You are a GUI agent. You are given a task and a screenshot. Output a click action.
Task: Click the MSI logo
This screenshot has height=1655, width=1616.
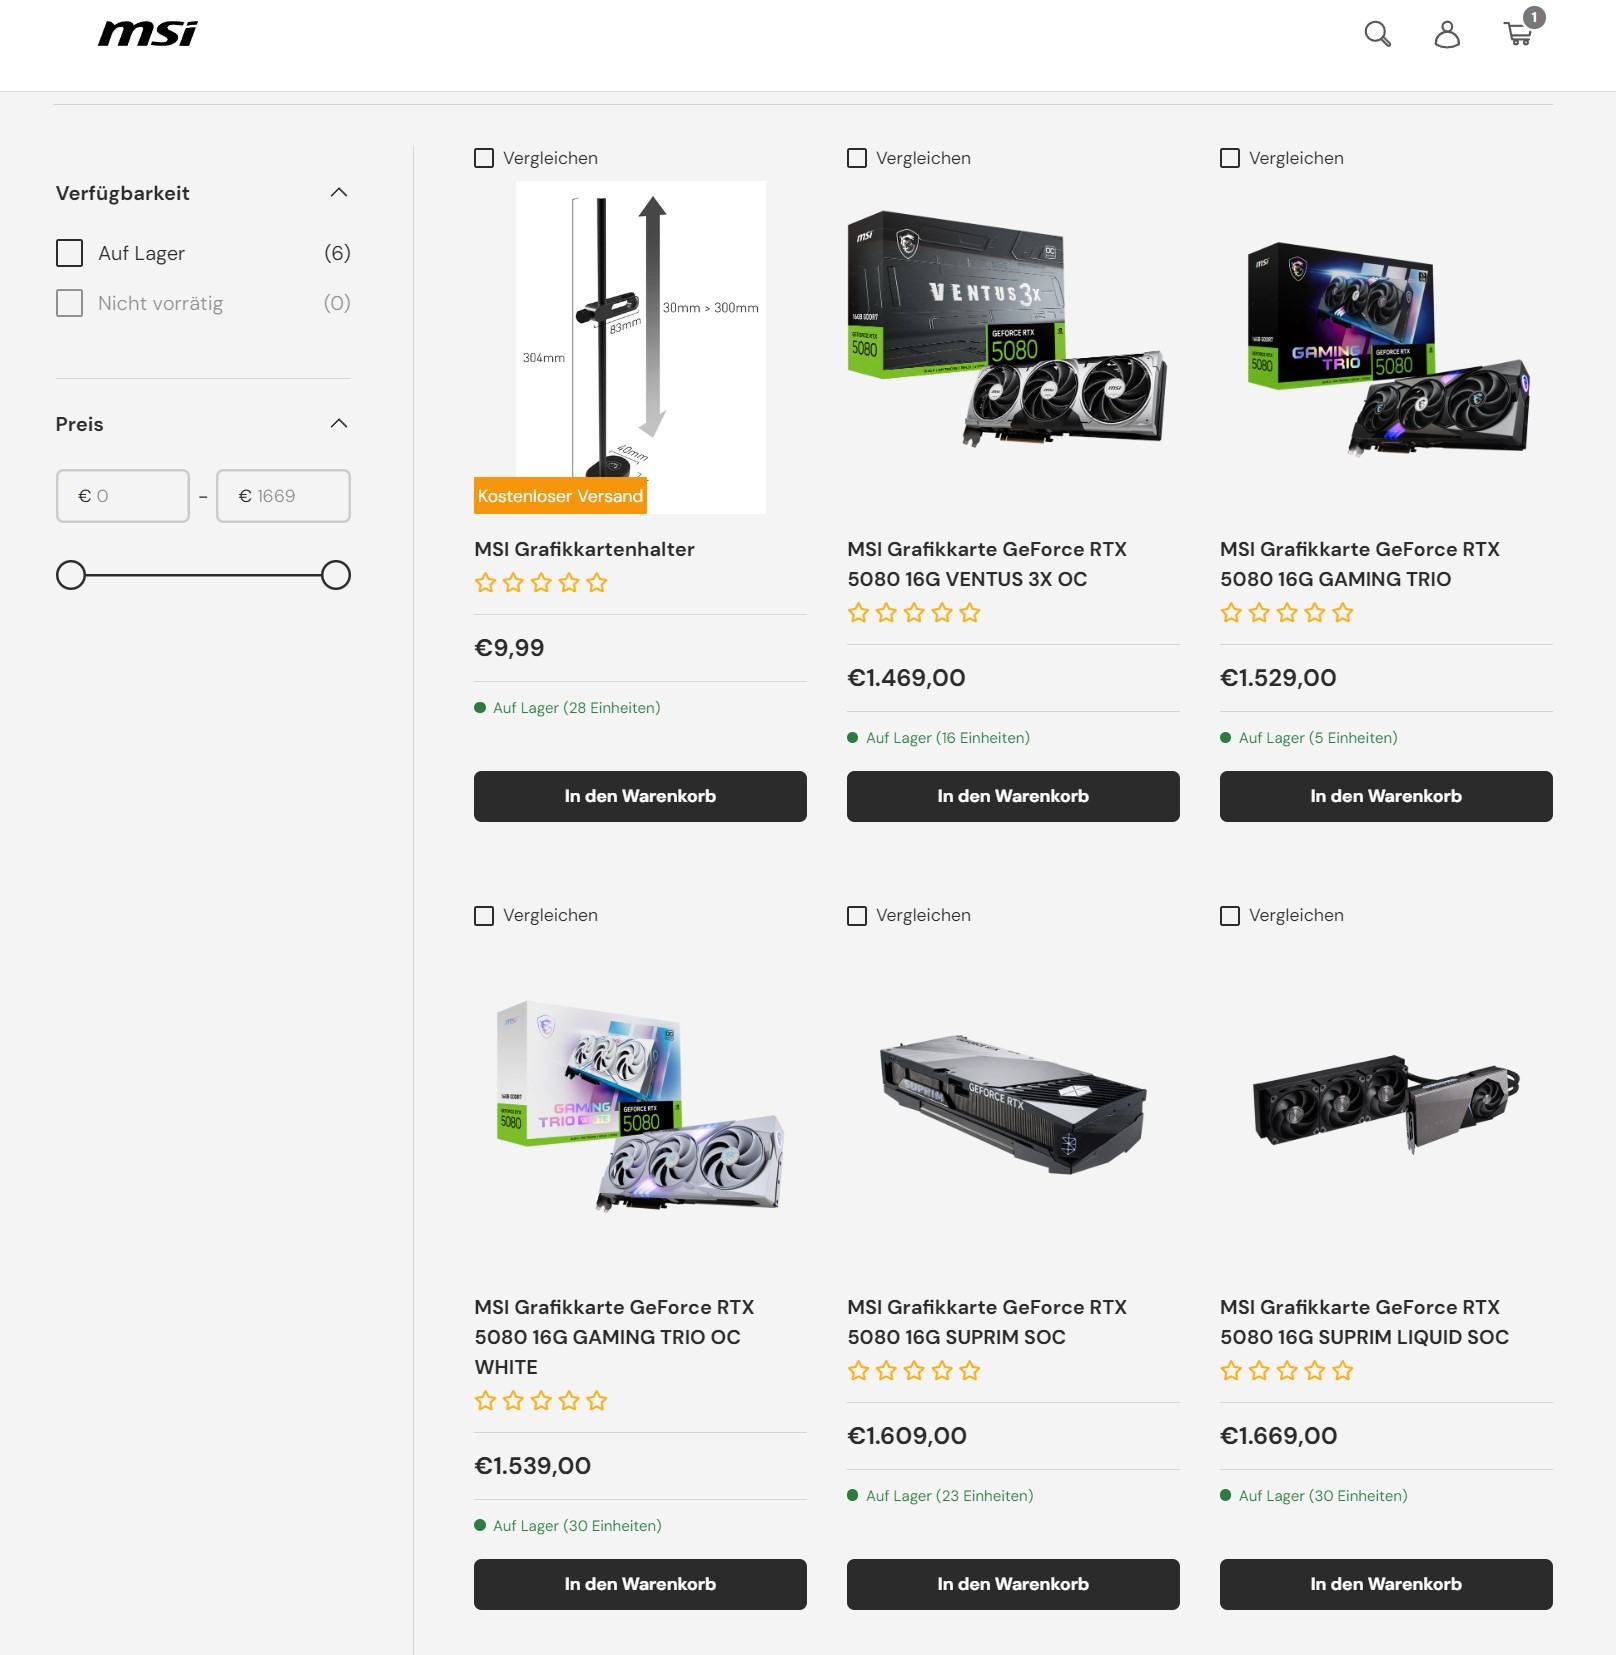tap(148, 33)
